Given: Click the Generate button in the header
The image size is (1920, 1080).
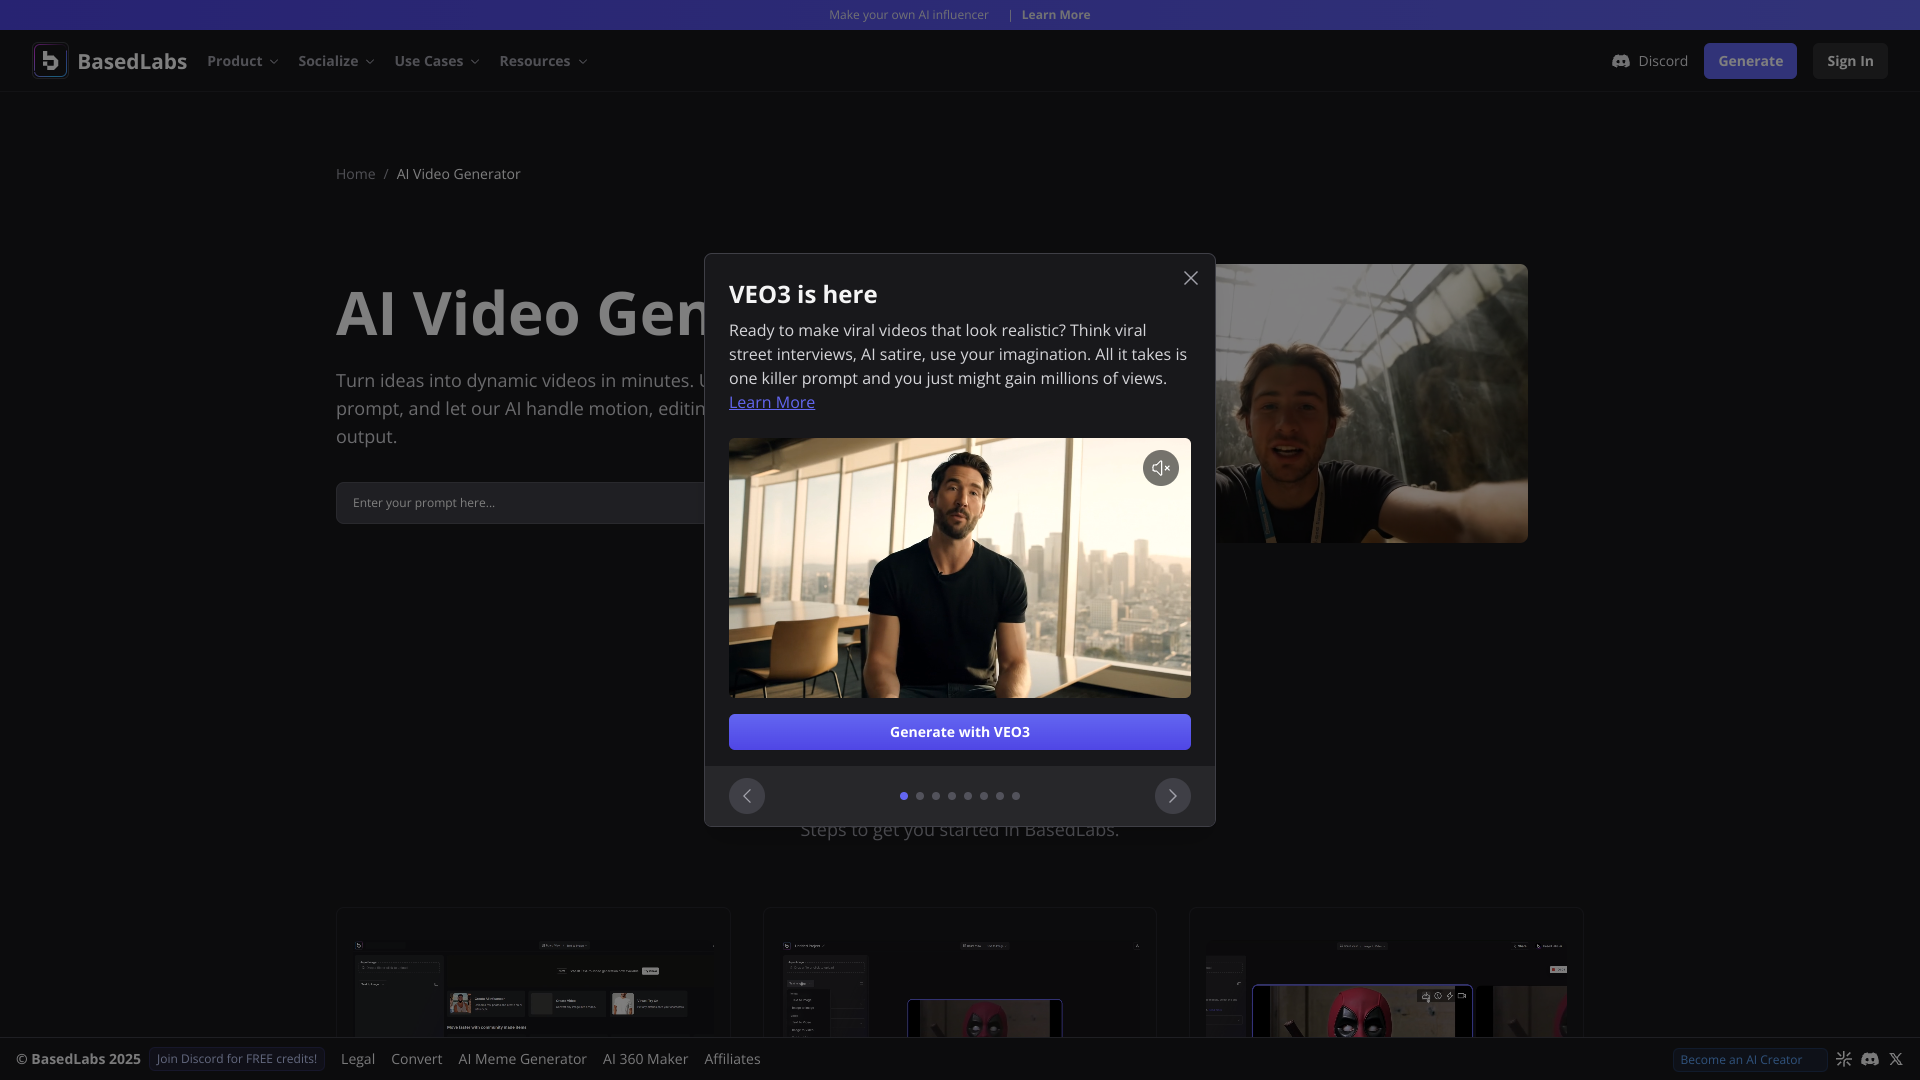Looking at the screenshot, I should 1750,61.
